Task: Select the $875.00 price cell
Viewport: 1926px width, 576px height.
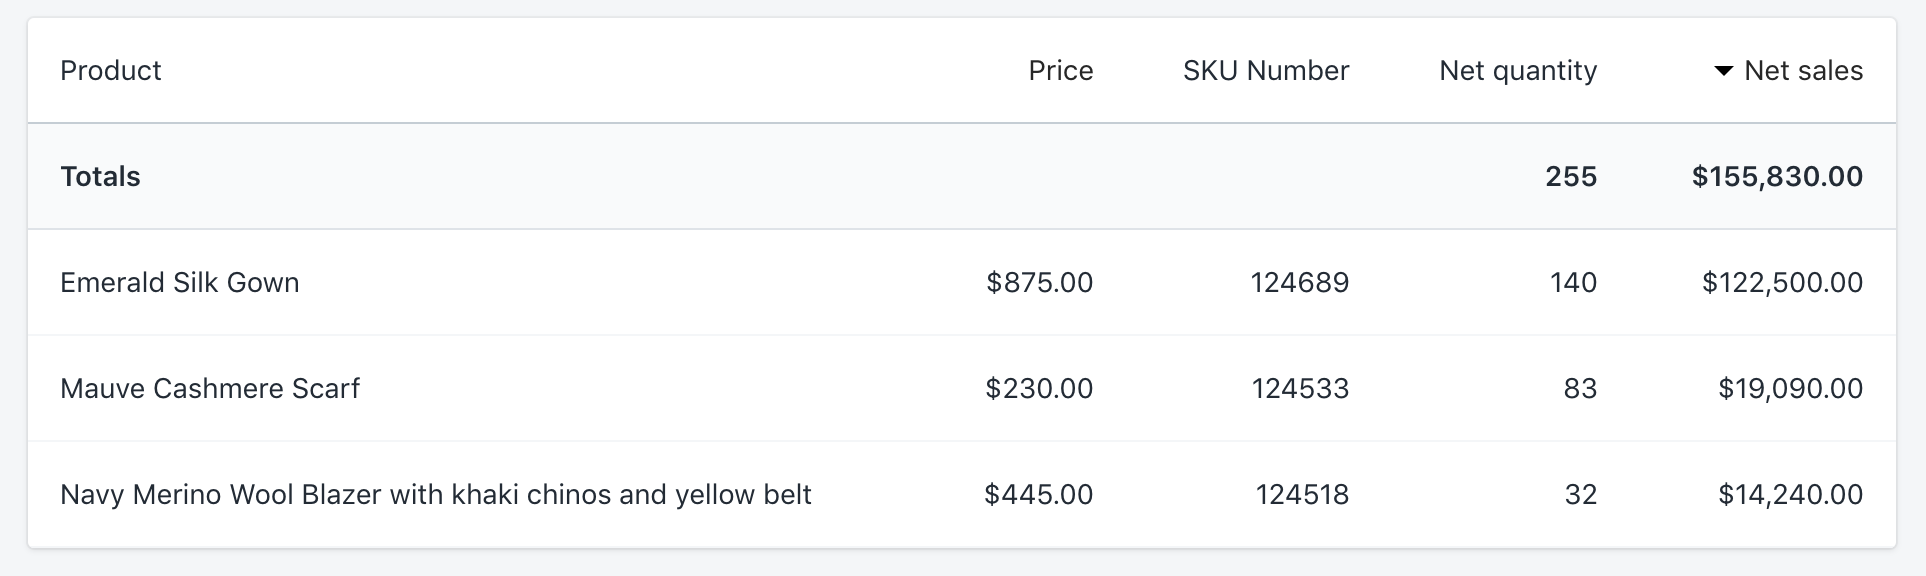Action: [1039, 283]
